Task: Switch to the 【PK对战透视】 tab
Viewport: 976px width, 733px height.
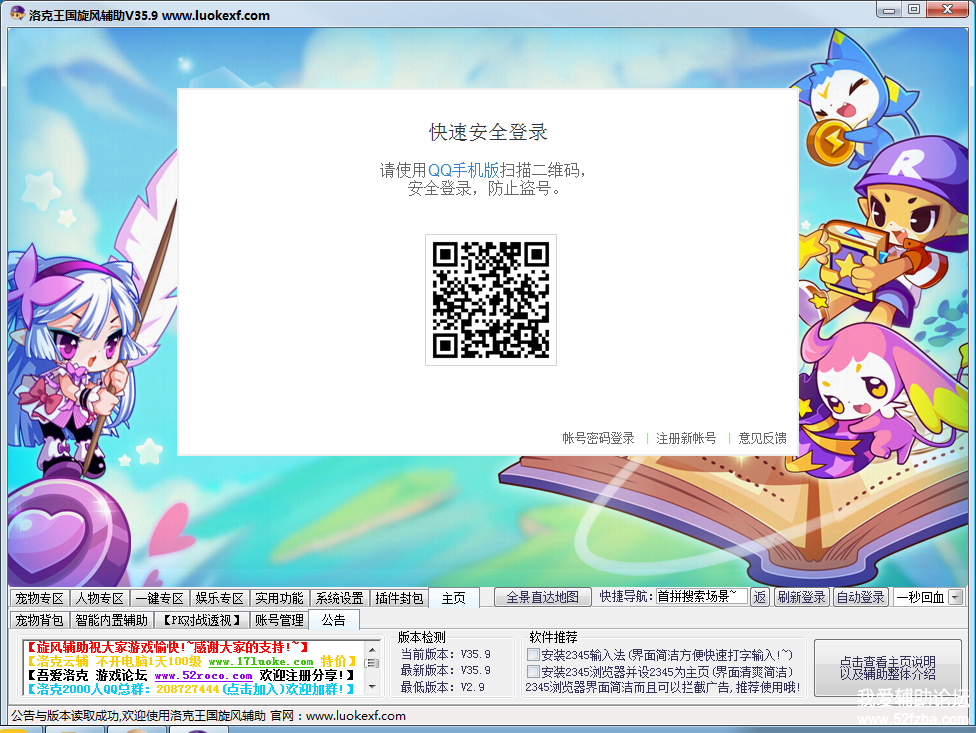Action: coord(201,620)
